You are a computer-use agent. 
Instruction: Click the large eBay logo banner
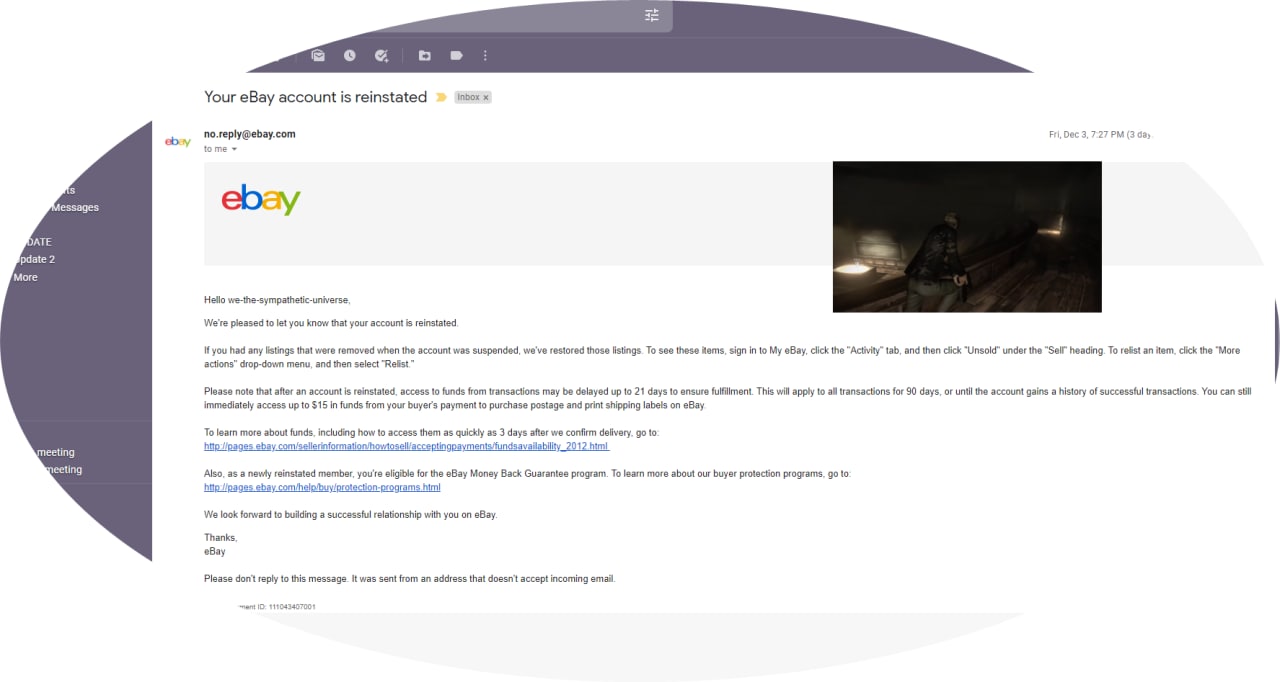pyautogui.click(x=261, y=199)
